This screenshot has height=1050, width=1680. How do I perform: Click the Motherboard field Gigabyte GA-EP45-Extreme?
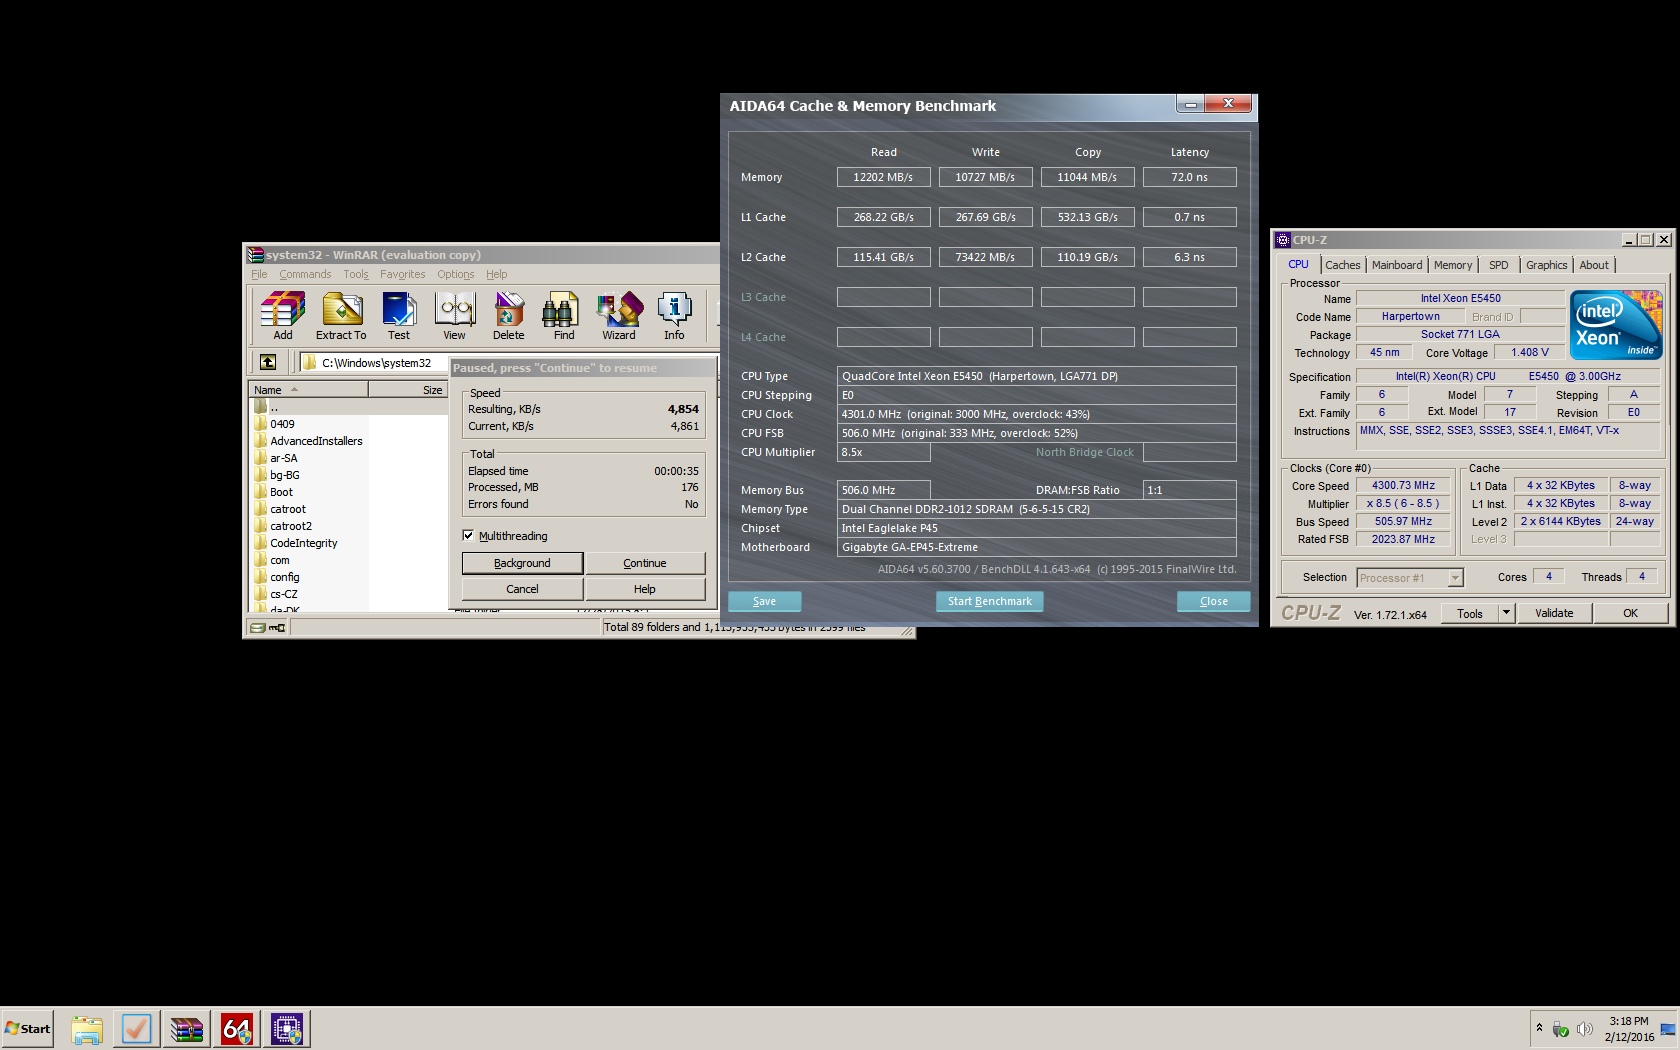pos(1037,547)
